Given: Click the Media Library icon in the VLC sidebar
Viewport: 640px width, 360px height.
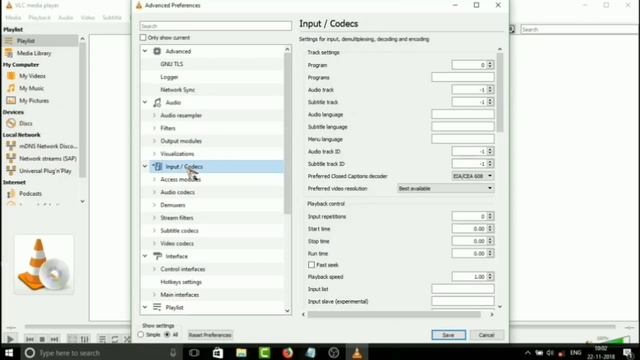Looking at the screenshot, I should pyautogui.click(x=9, y=53).
